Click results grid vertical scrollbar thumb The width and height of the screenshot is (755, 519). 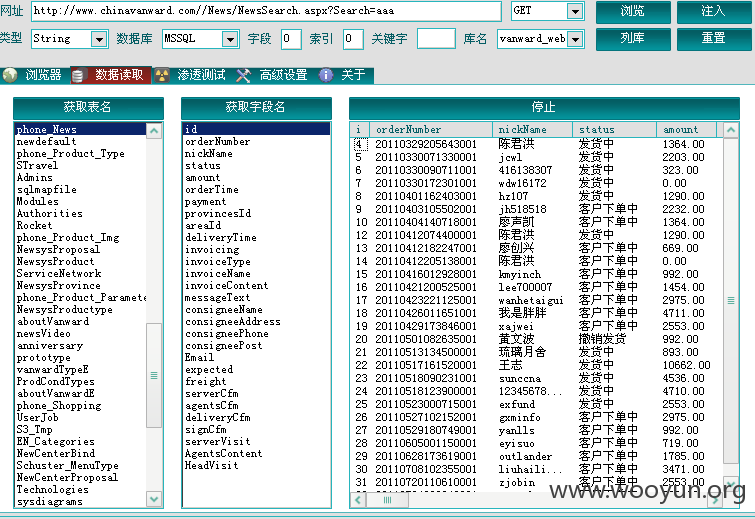click(731, 301)
